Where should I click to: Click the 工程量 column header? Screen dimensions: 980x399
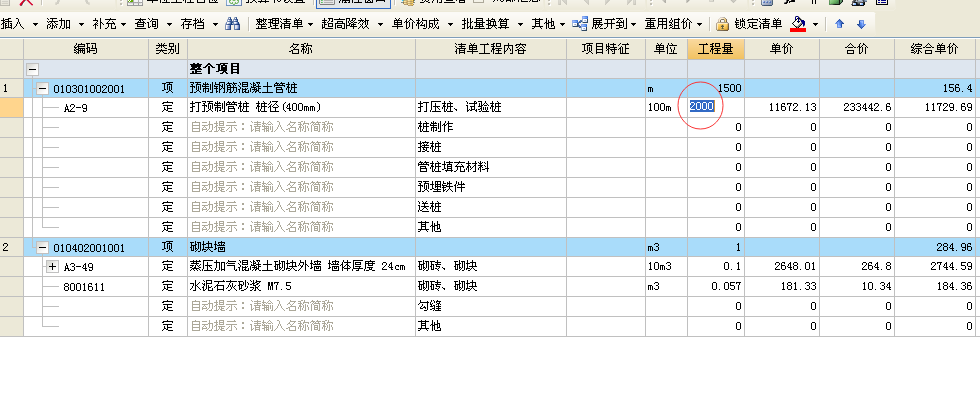point(716,49)
